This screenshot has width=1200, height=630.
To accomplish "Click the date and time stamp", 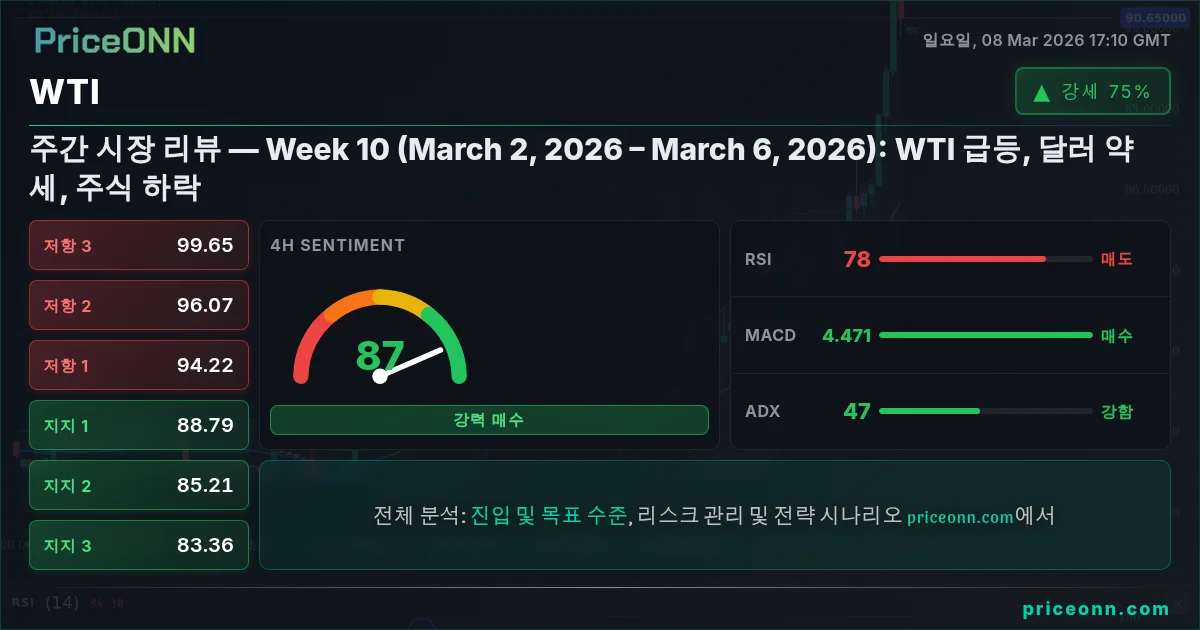I will (x=1046, y=40).
